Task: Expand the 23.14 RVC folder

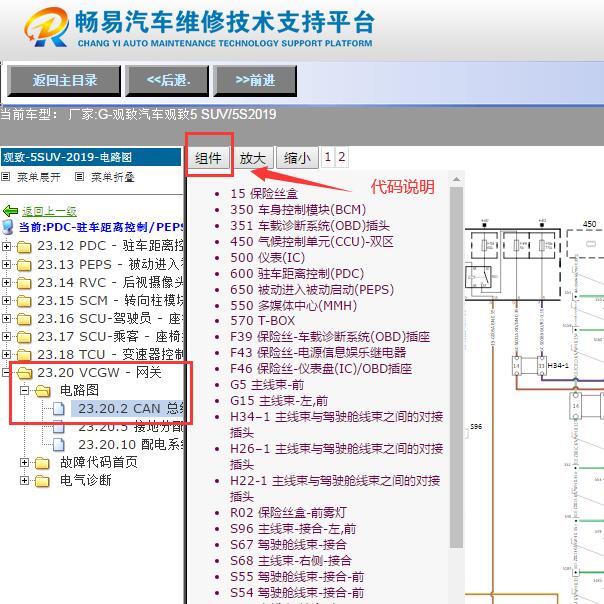Action: (6, 282)
